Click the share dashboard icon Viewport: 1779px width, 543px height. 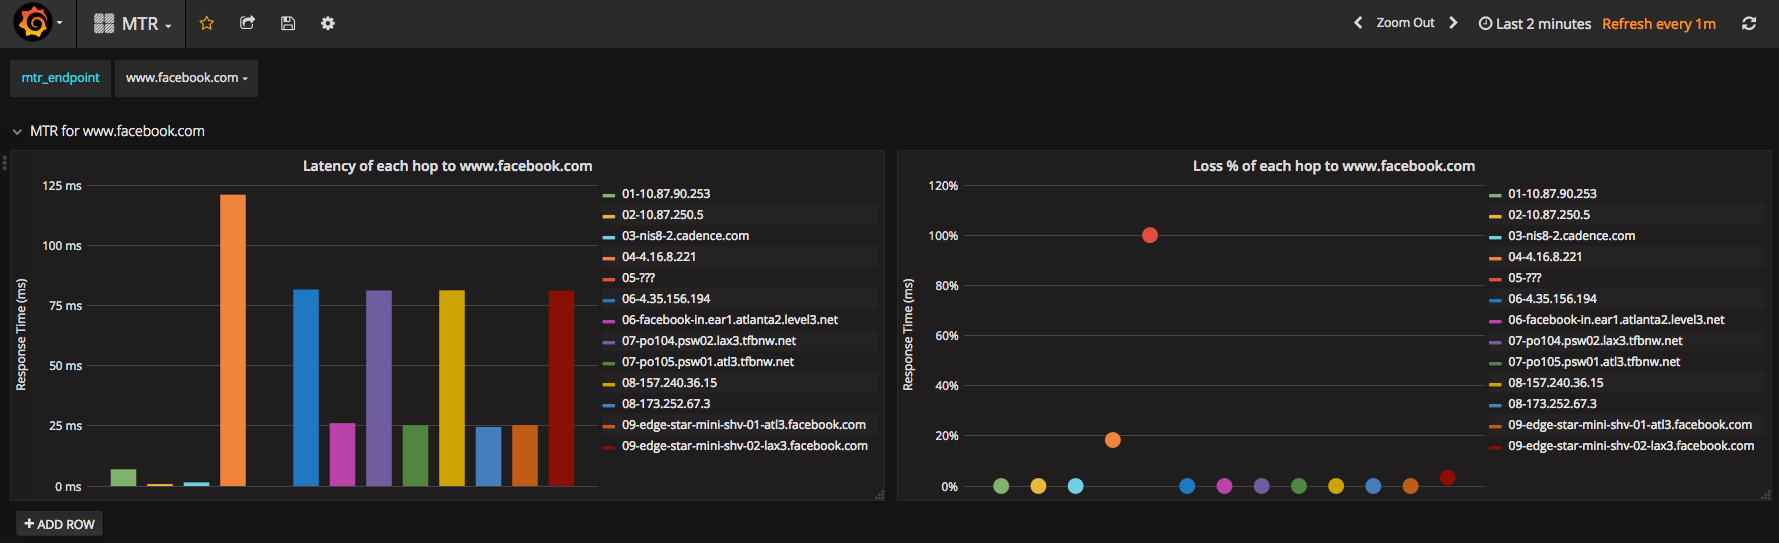(248, 23)
